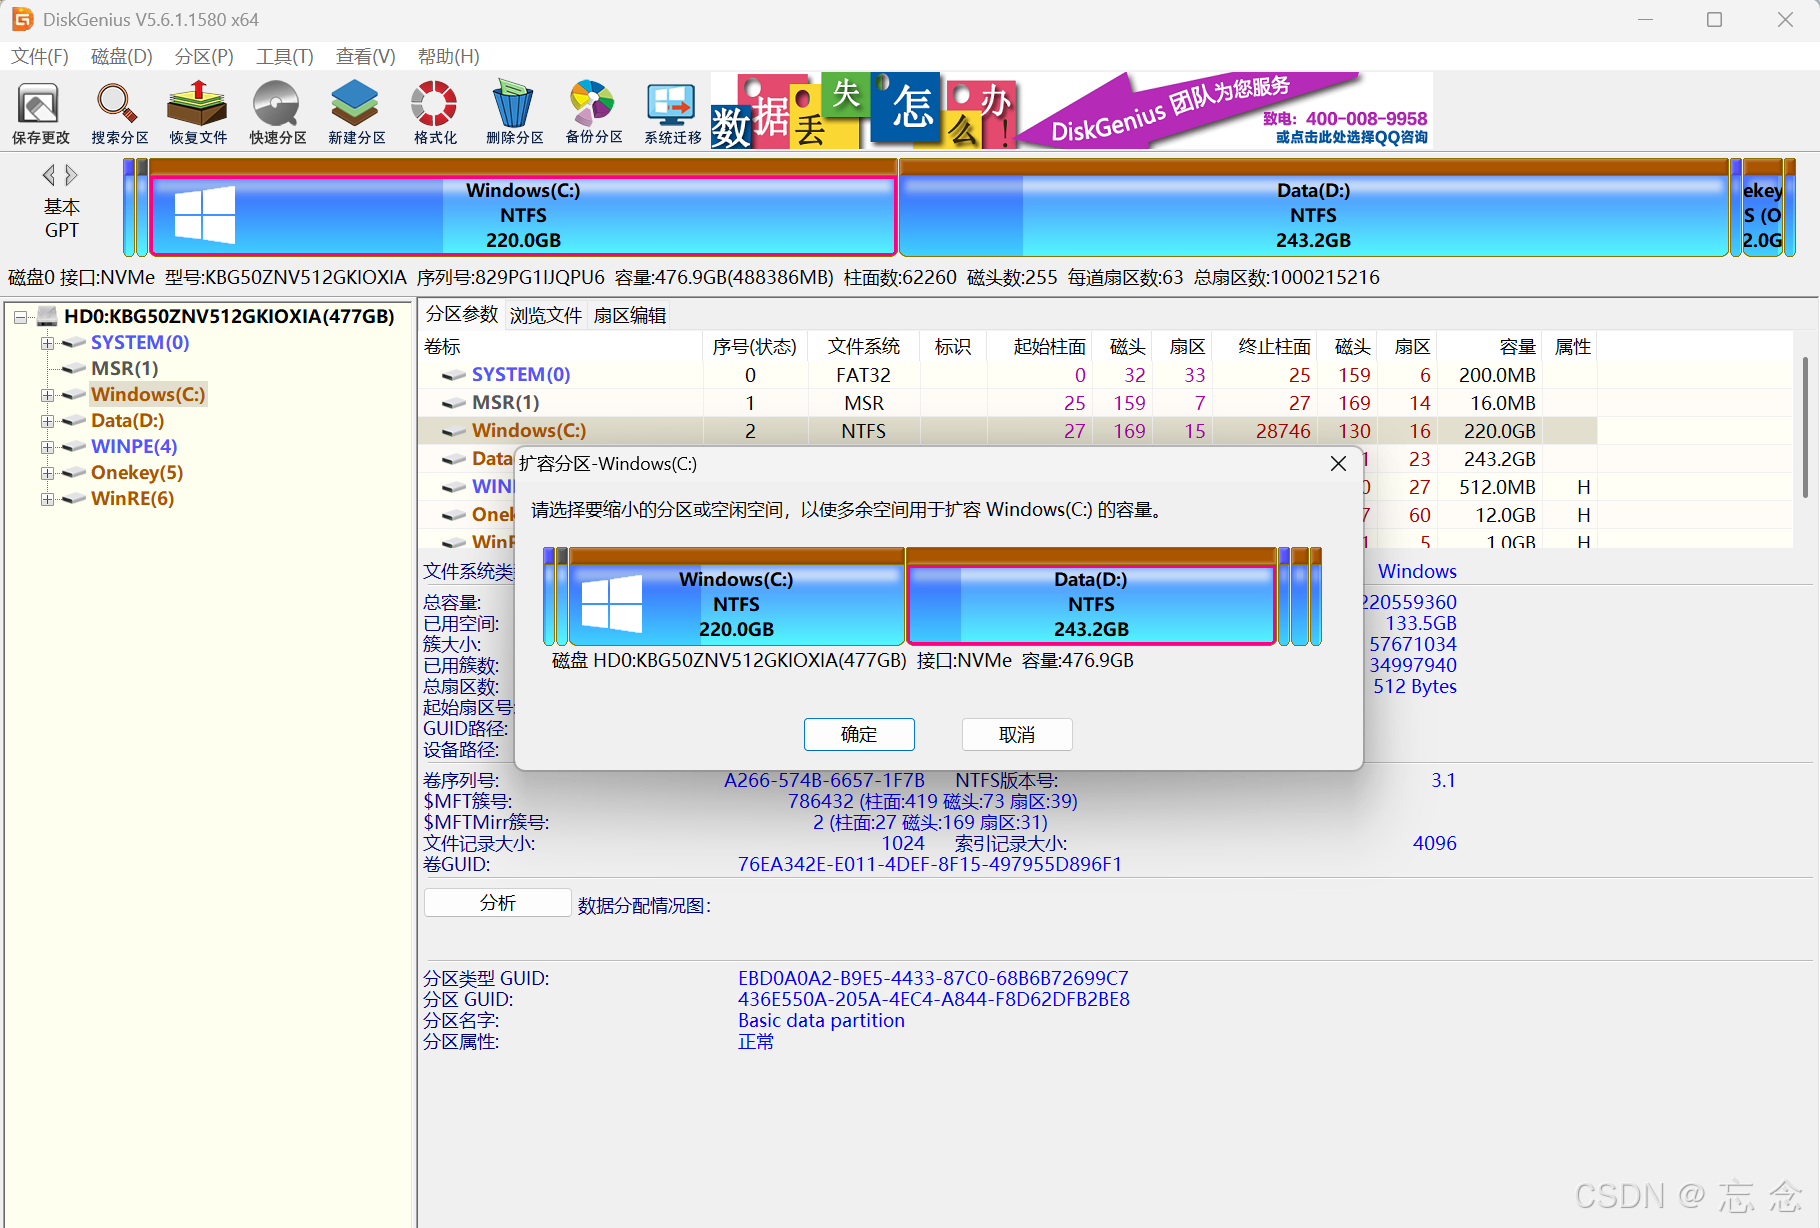1820x1228 pixels.
Task: Collapse the HD0 disk tree node
Action: 20,317
